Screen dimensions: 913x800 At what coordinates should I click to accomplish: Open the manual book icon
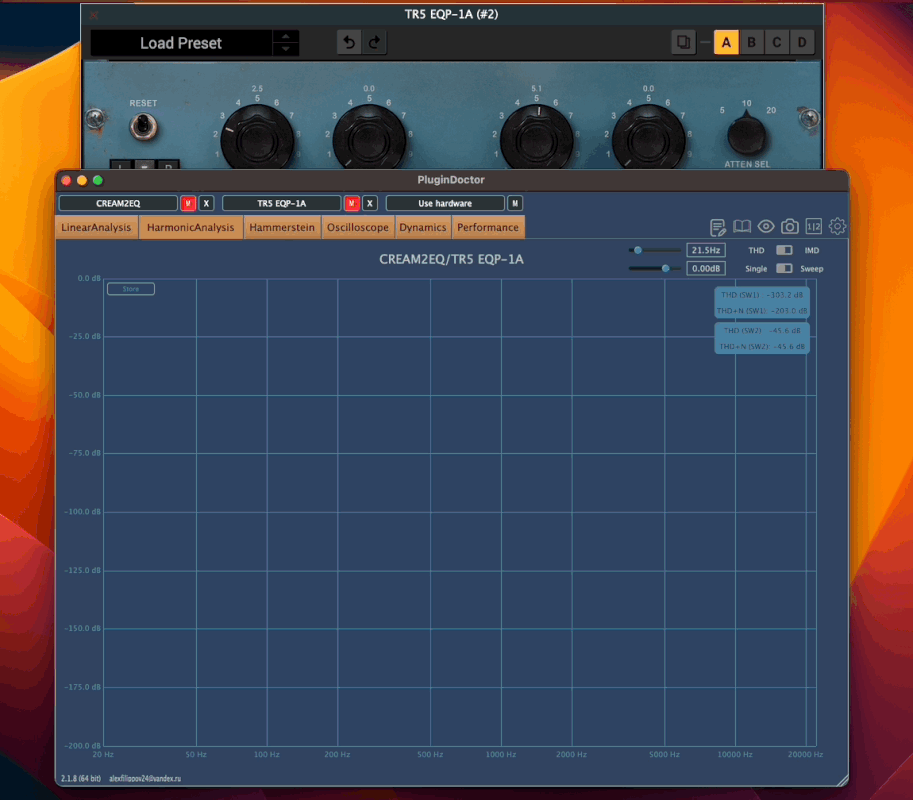(742, 226)
